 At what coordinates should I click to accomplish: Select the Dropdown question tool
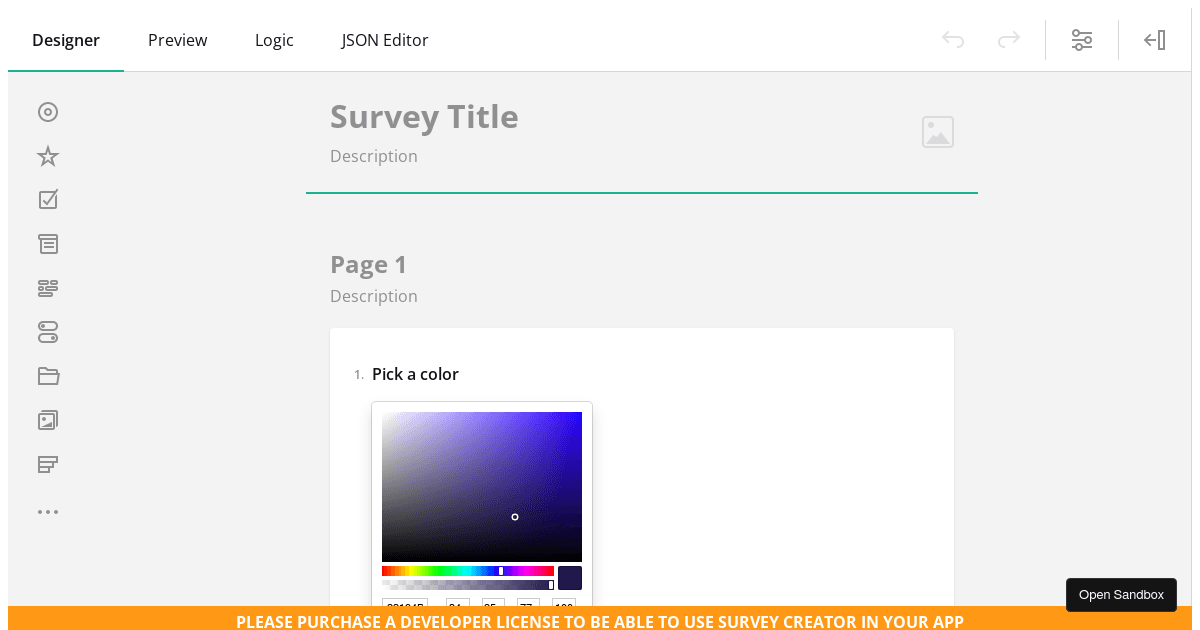tap(48, 243)
